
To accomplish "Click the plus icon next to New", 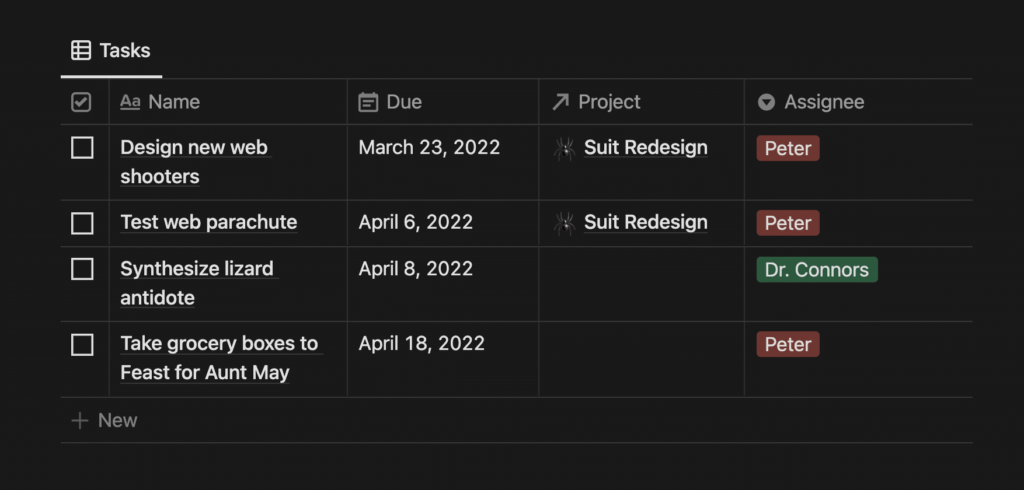I will pos(80,420).
